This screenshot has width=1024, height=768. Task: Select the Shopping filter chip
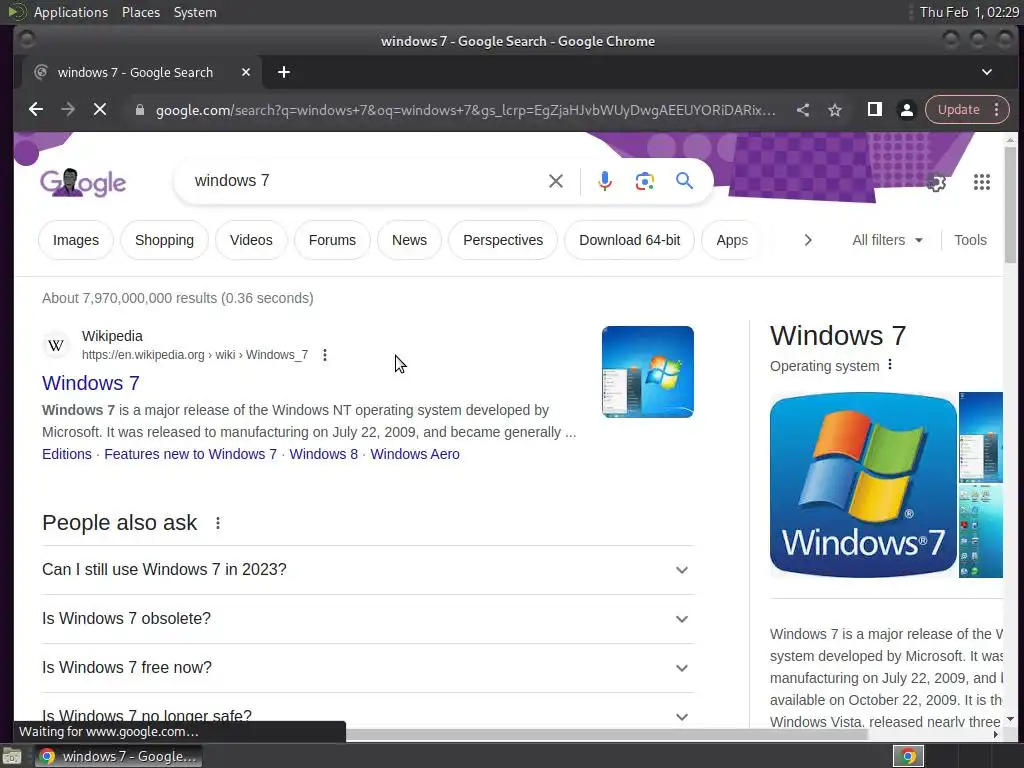point(165,240)
